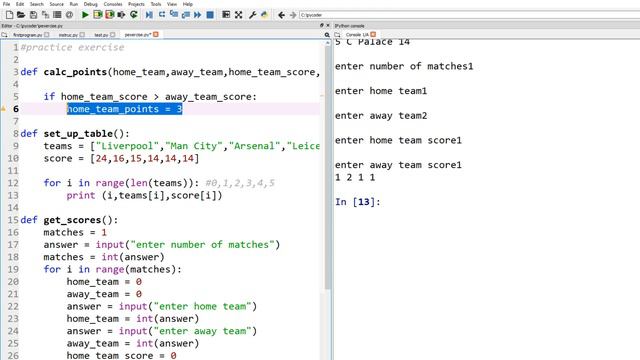The width and height of the screenshot is (640, 360).
Task: Click line number 15 in the gutter
Action: 13,220
